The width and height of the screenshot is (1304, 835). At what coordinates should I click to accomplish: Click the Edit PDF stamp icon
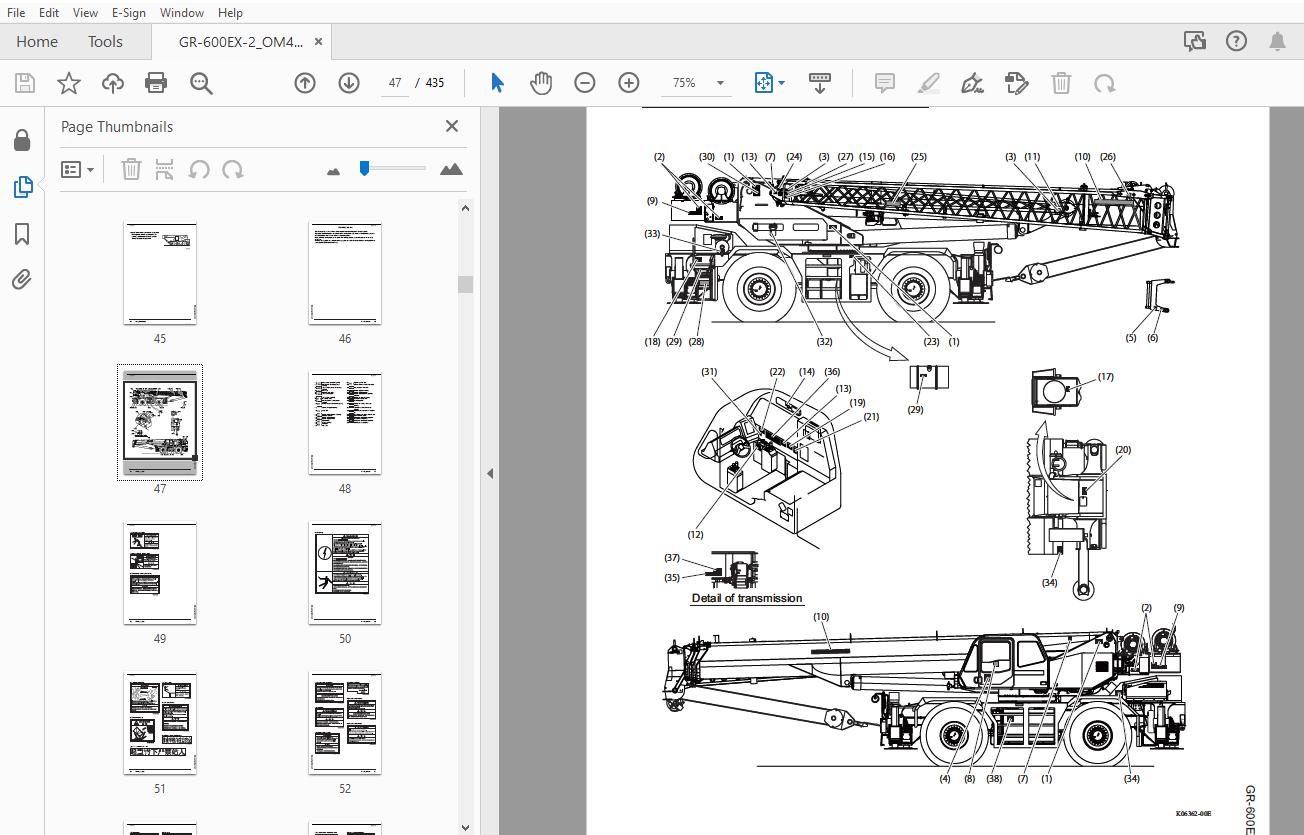pyautogui.click(x=1017, y=83)
